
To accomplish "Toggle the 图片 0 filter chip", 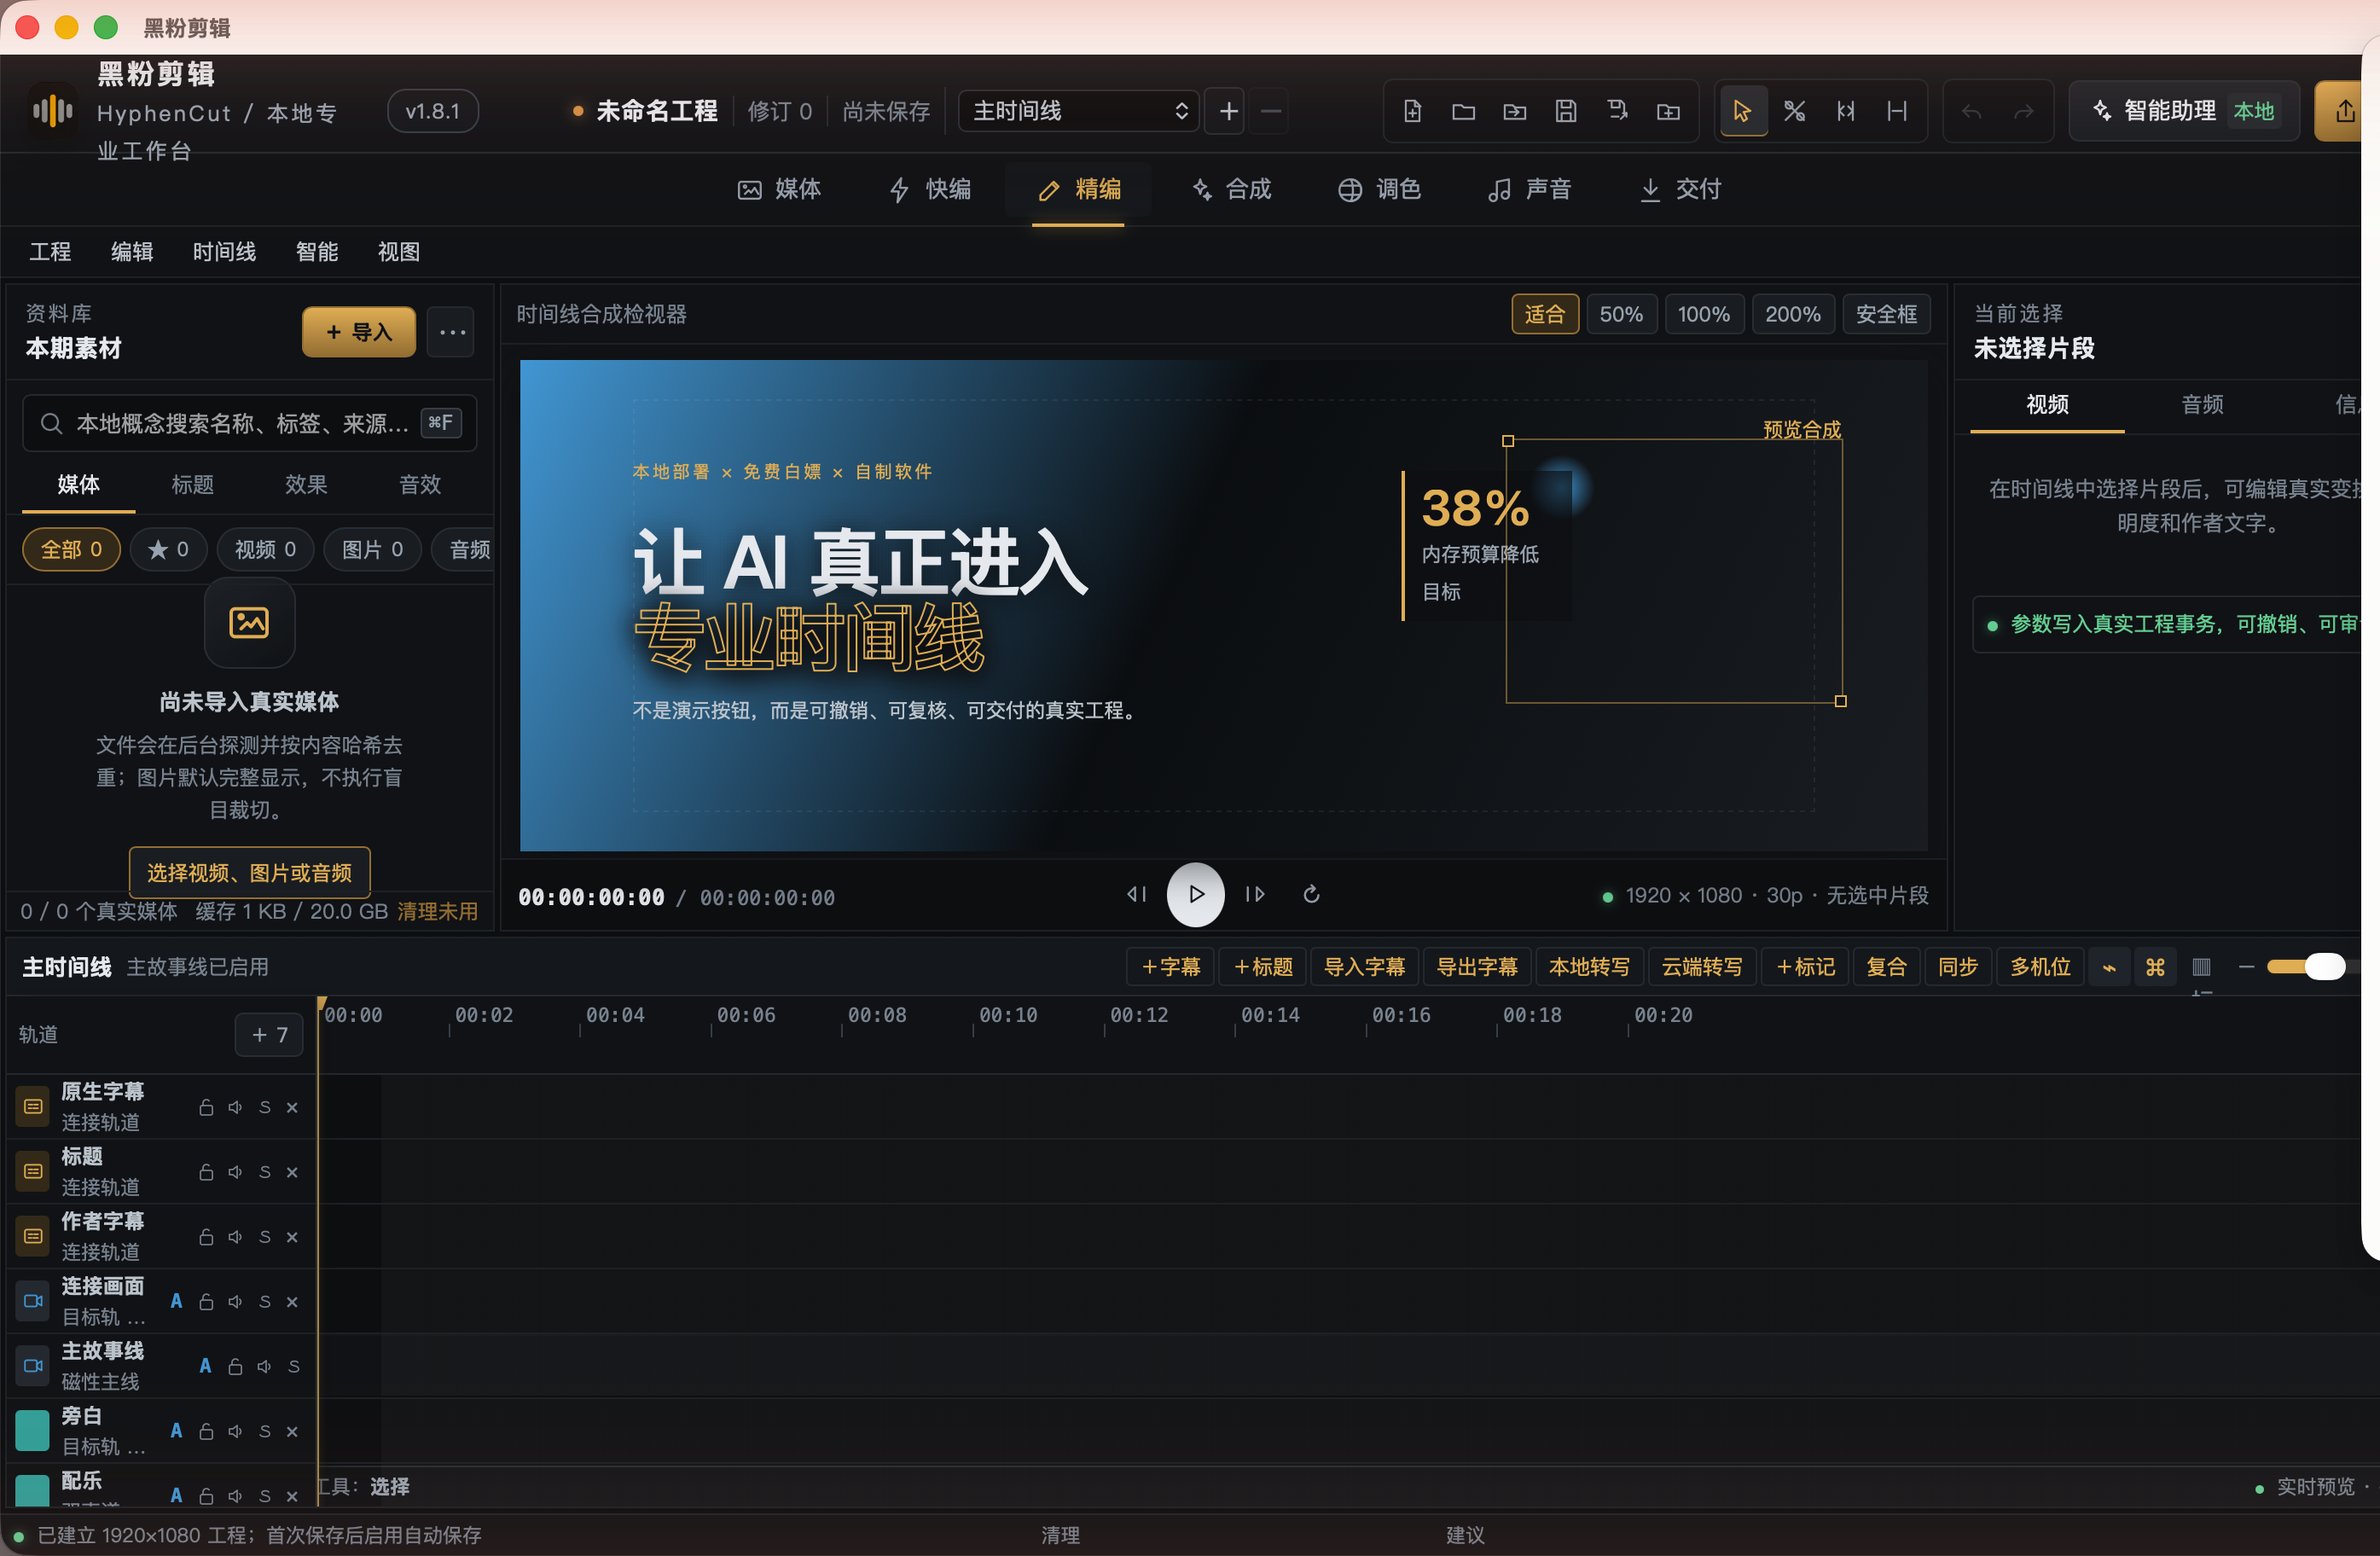I will (372, 550).
